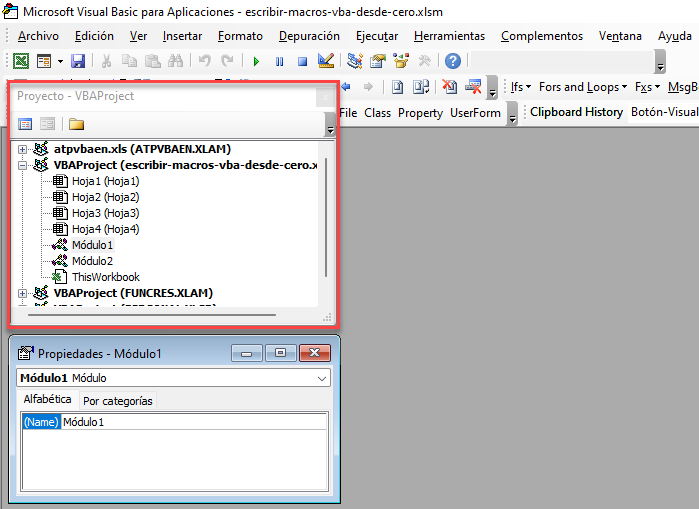Open the Edición menu
Image resolution: width=699 pixels, height=509 pixels.
[x=94, y=36]
